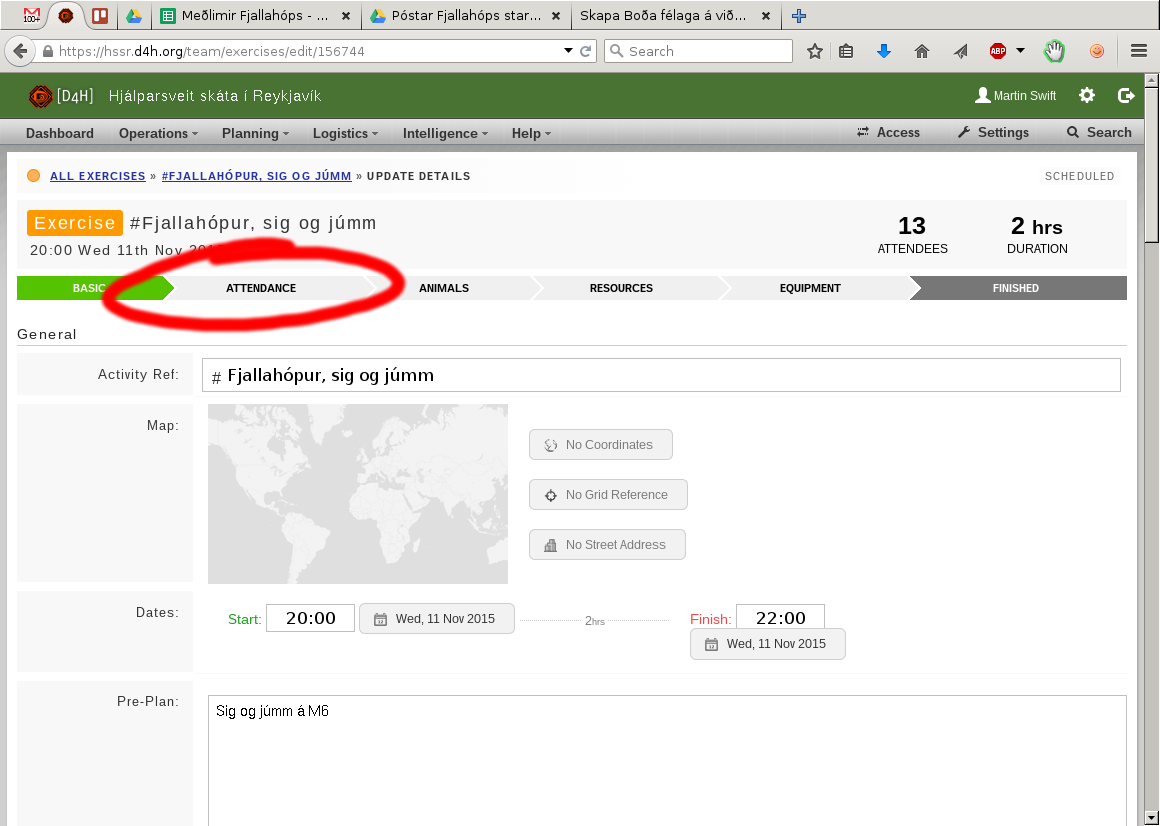Click the No Street Address button
1160x826 pixels.
click(607, 545)
